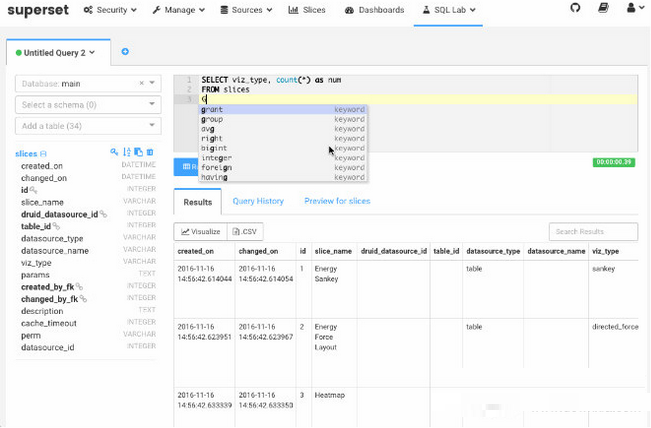
Task: Choose 'group' keyword from autocomplete list
Action: (x=283, y=119)
